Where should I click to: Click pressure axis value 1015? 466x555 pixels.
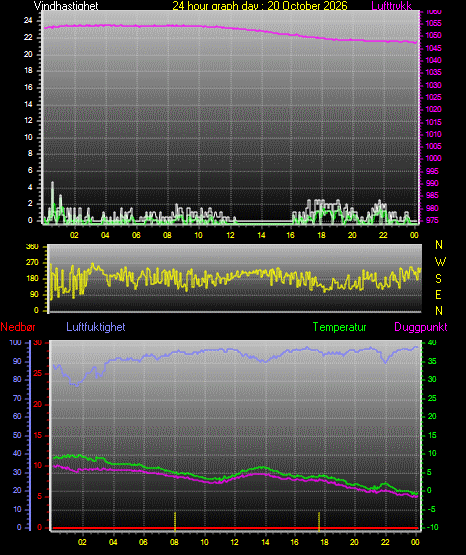(433, 122)
